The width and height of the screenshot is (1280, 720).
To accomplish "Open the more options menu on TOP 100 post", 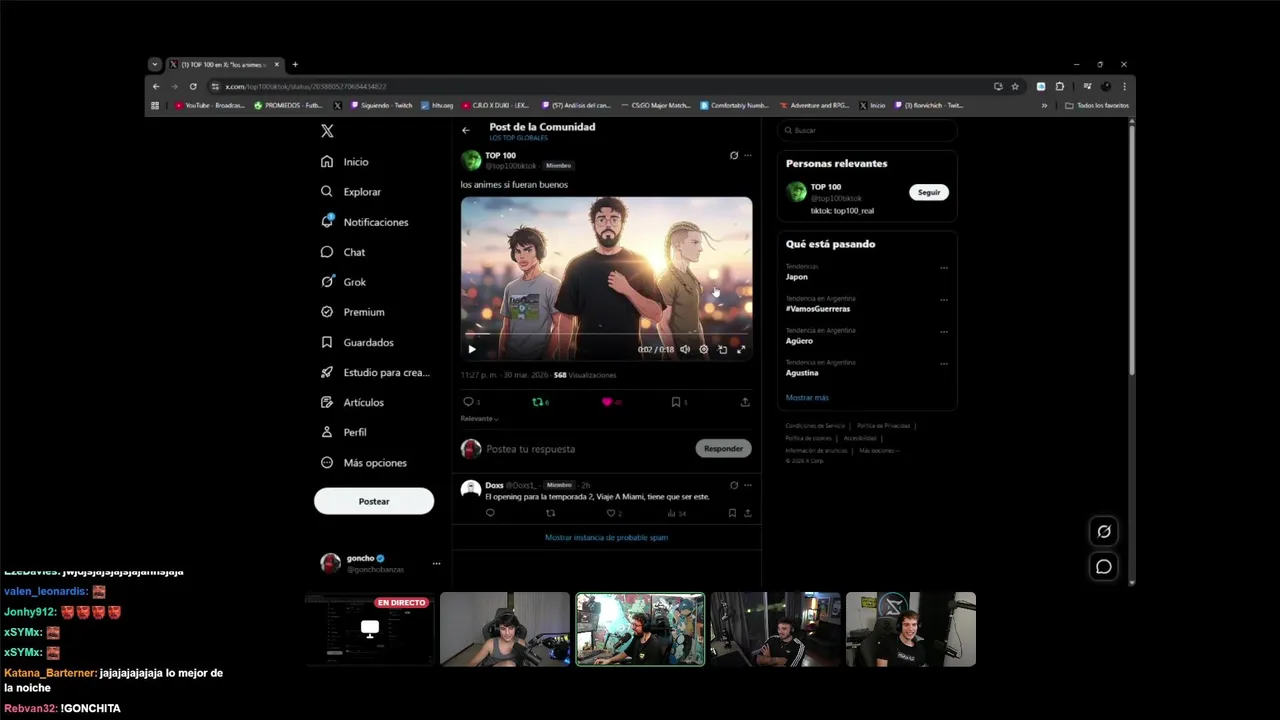I will pos(747,155).
